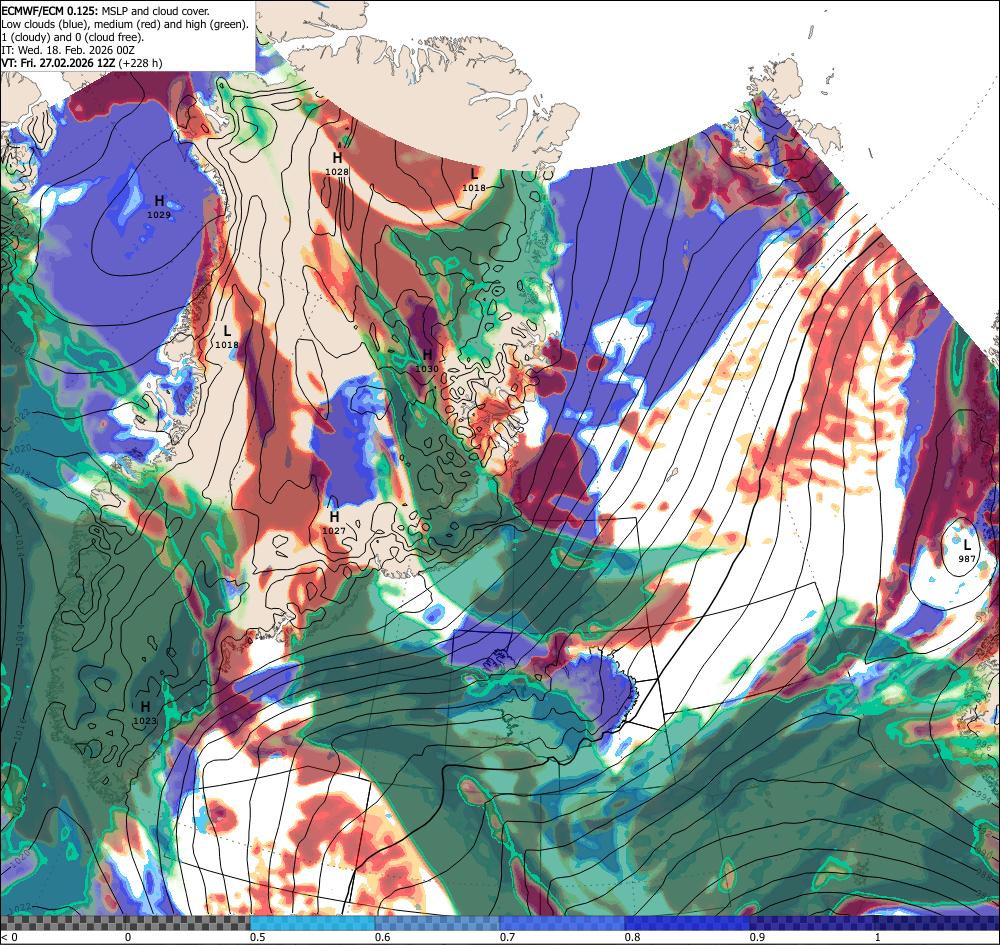The width and height of the screenshot is (1000, 945).
Task: Click the 'VT: Fri. 27.02.2026 12Z (+228 h)' line
Action: point(82,63)
